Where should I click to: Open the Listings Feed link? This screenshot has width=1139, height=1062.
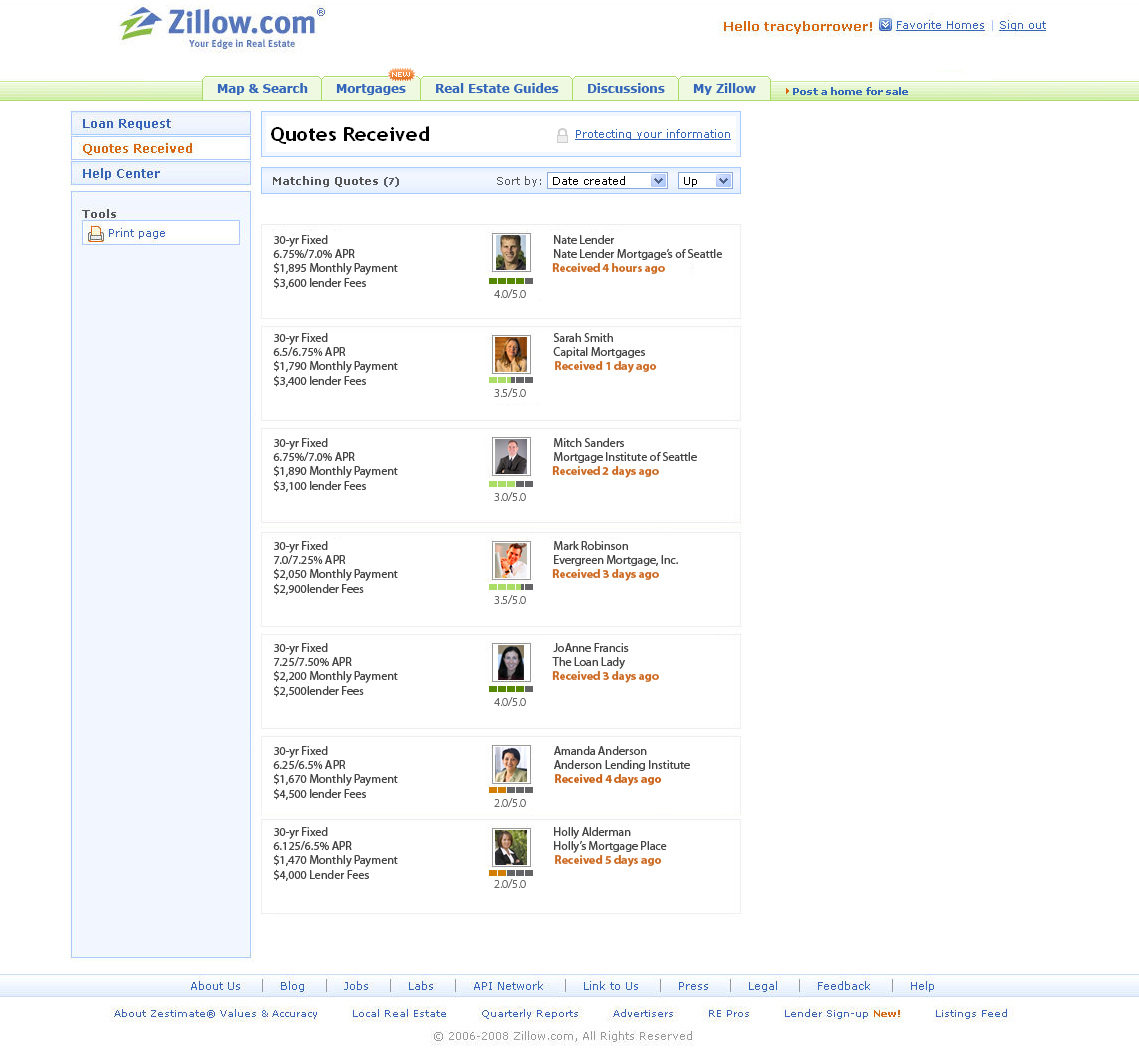click(971, 1013)
